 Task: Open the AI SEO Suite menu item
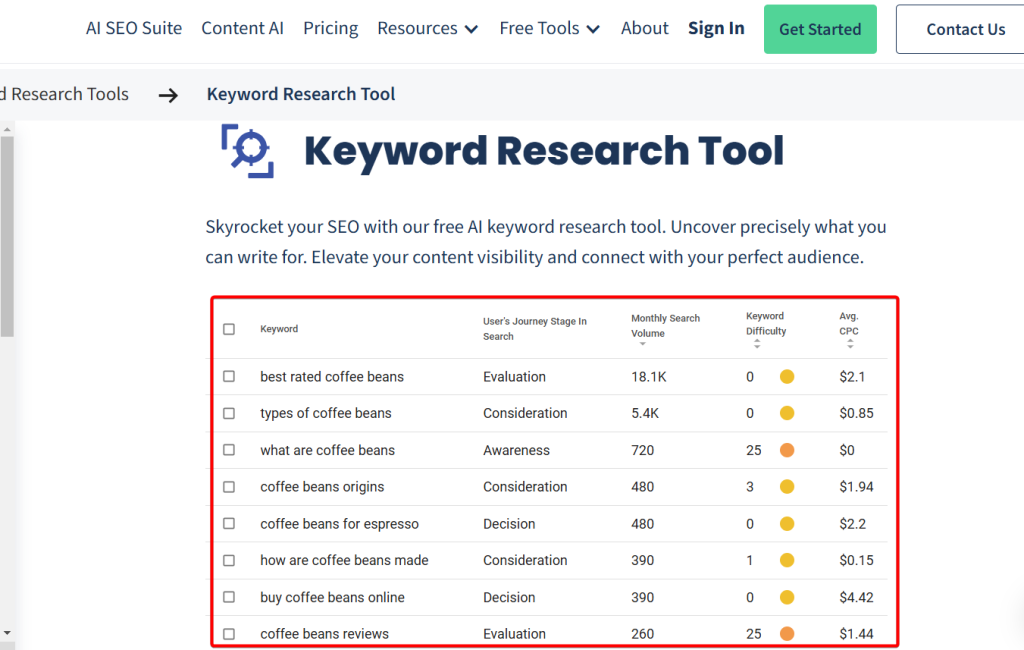point(134,29)
